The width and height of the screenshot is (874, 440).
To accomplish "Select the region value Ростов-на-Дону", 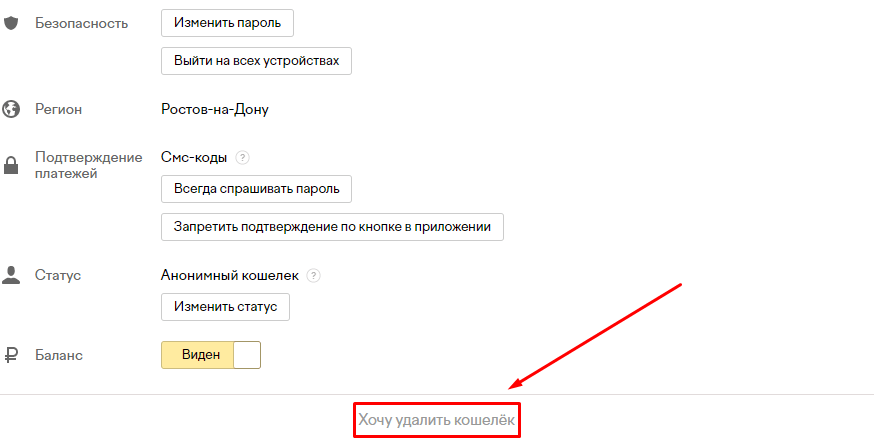I will click(x=214, y=109).
